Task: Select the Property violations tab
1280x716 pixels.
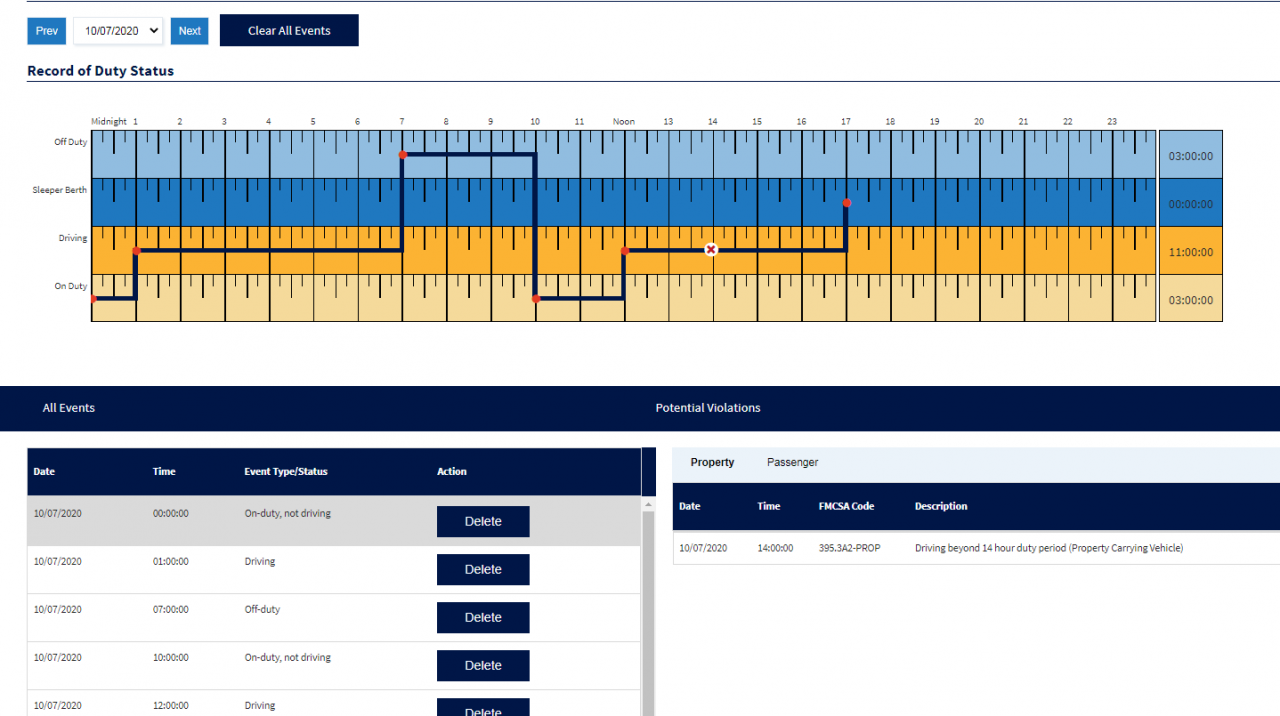Action: pyautogui.click(x=712, y=462)
